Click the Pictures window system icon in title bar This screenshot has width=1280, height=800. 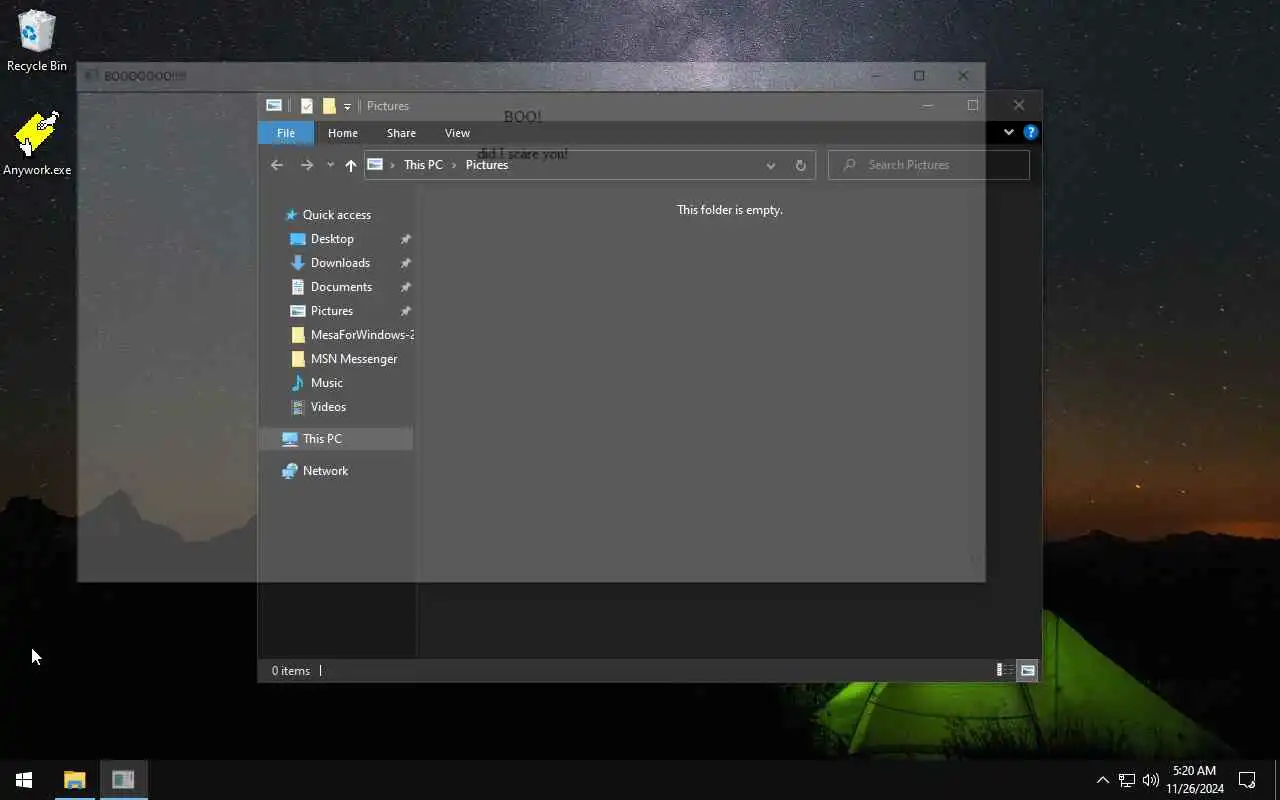pos(273,106)
